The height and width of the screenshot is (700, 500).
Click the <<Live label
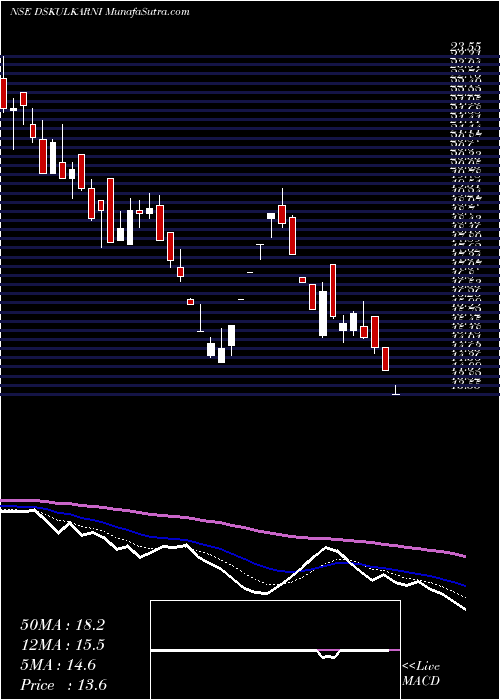[x=421, y=667]
